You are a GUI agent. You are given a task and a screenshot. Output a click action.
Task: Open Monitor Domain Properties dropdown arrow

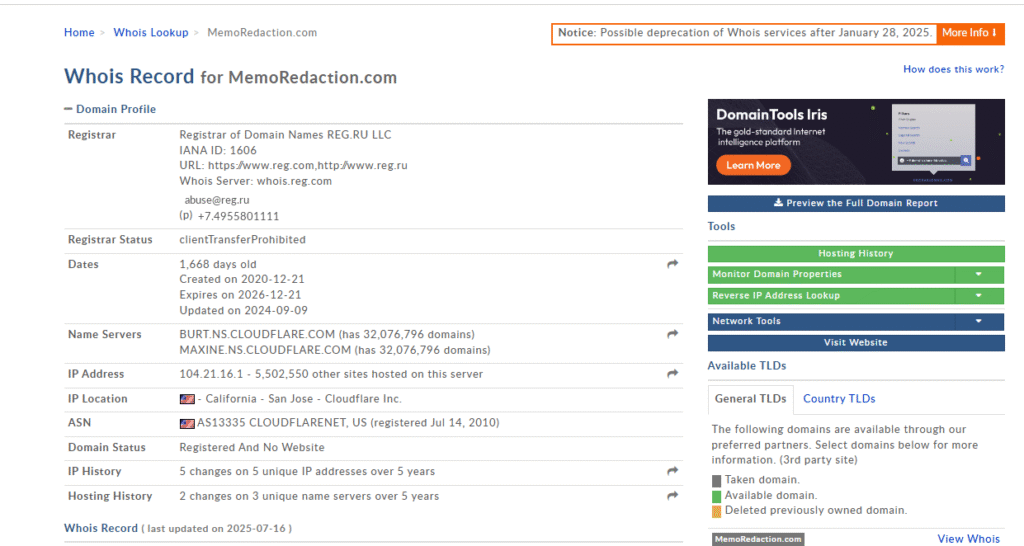pos(978,274)
